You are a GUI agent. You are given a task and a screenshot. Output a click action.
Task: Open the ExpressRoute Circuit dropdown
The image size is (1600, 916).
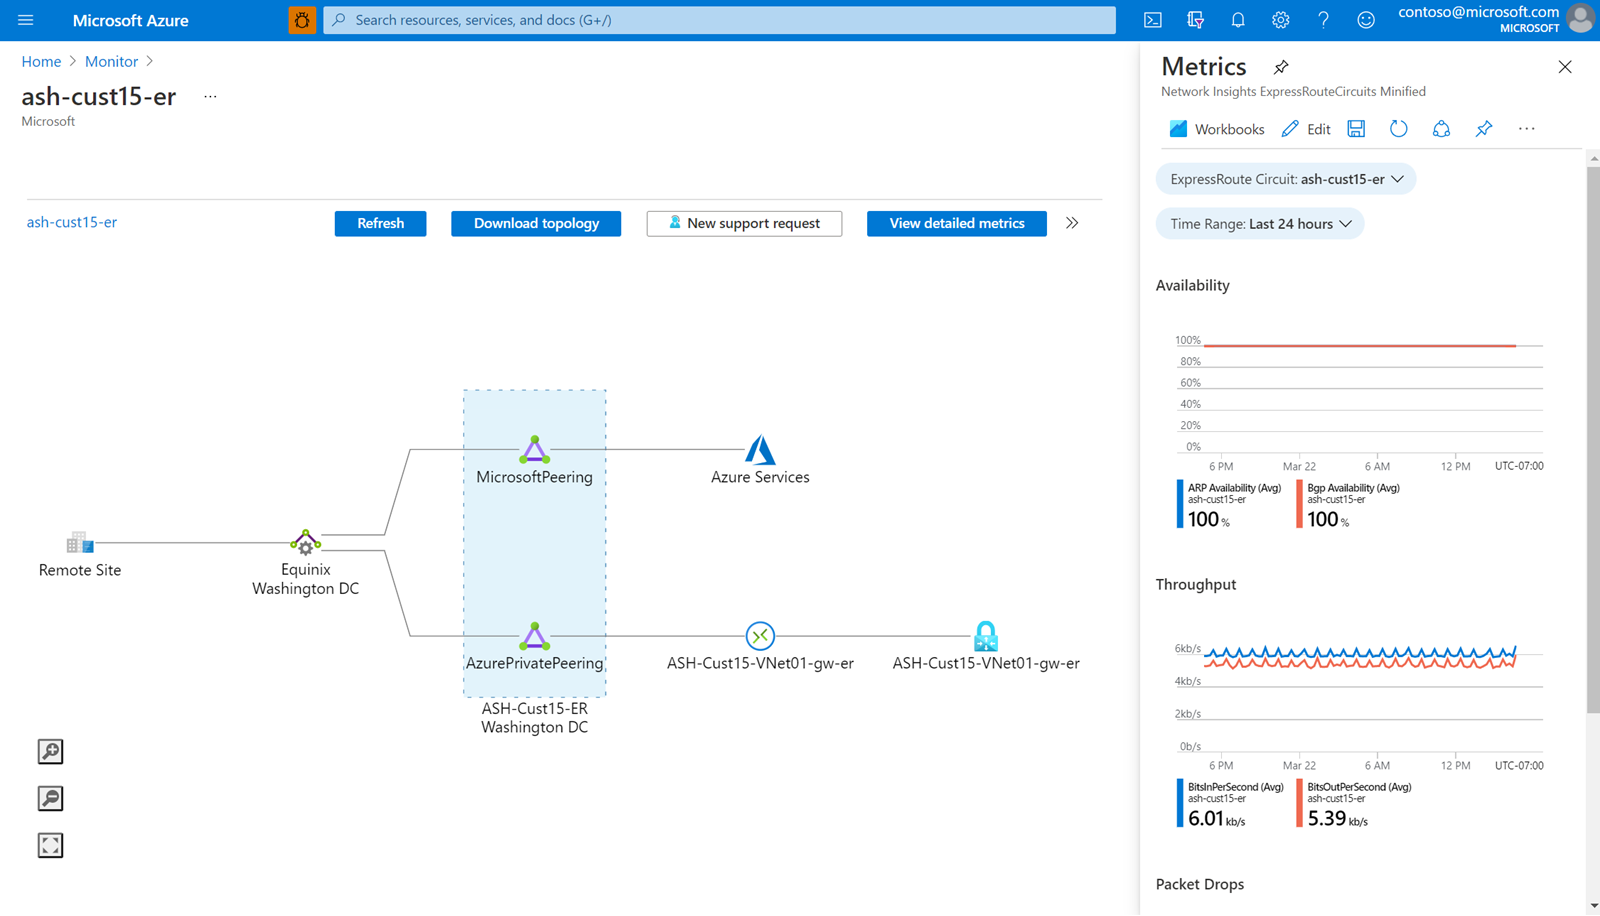1286,179
